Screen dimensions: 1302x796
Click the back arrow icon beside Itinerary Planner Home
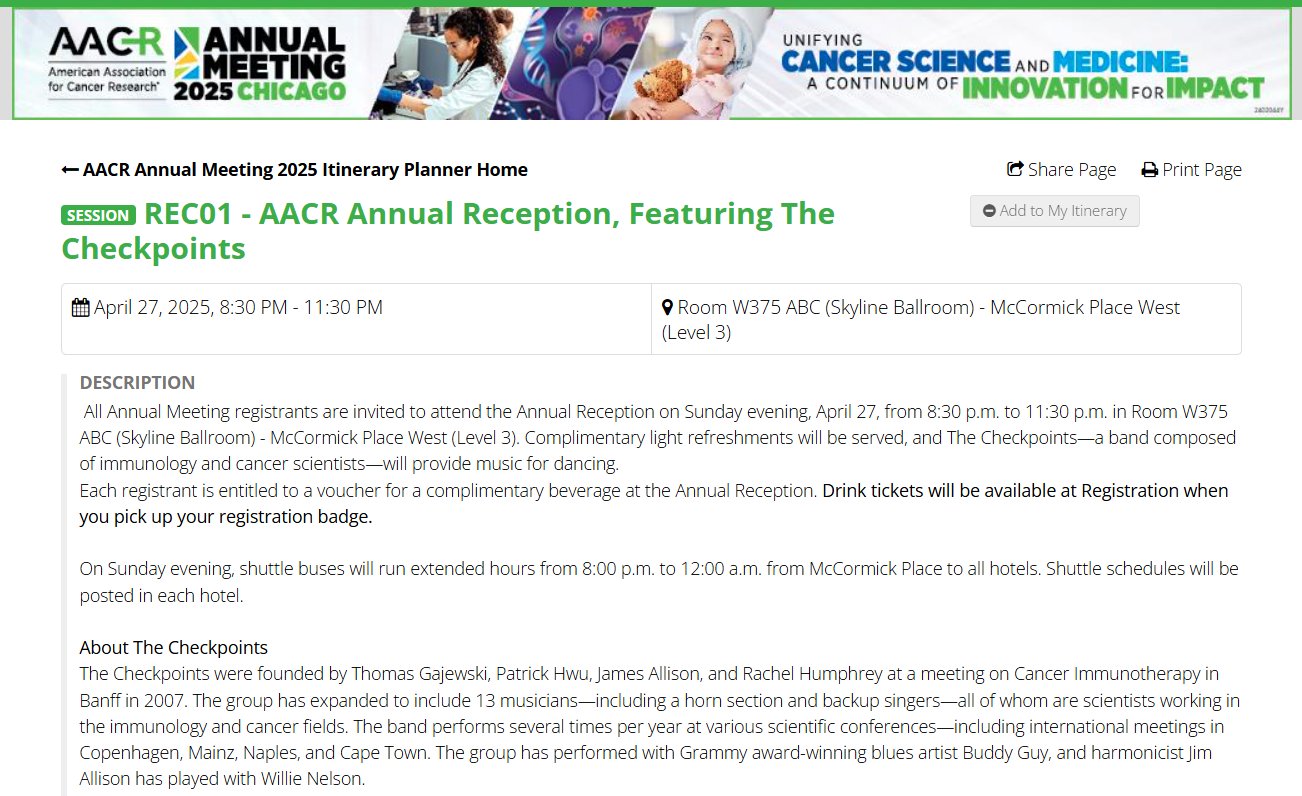tap(70, 170)
